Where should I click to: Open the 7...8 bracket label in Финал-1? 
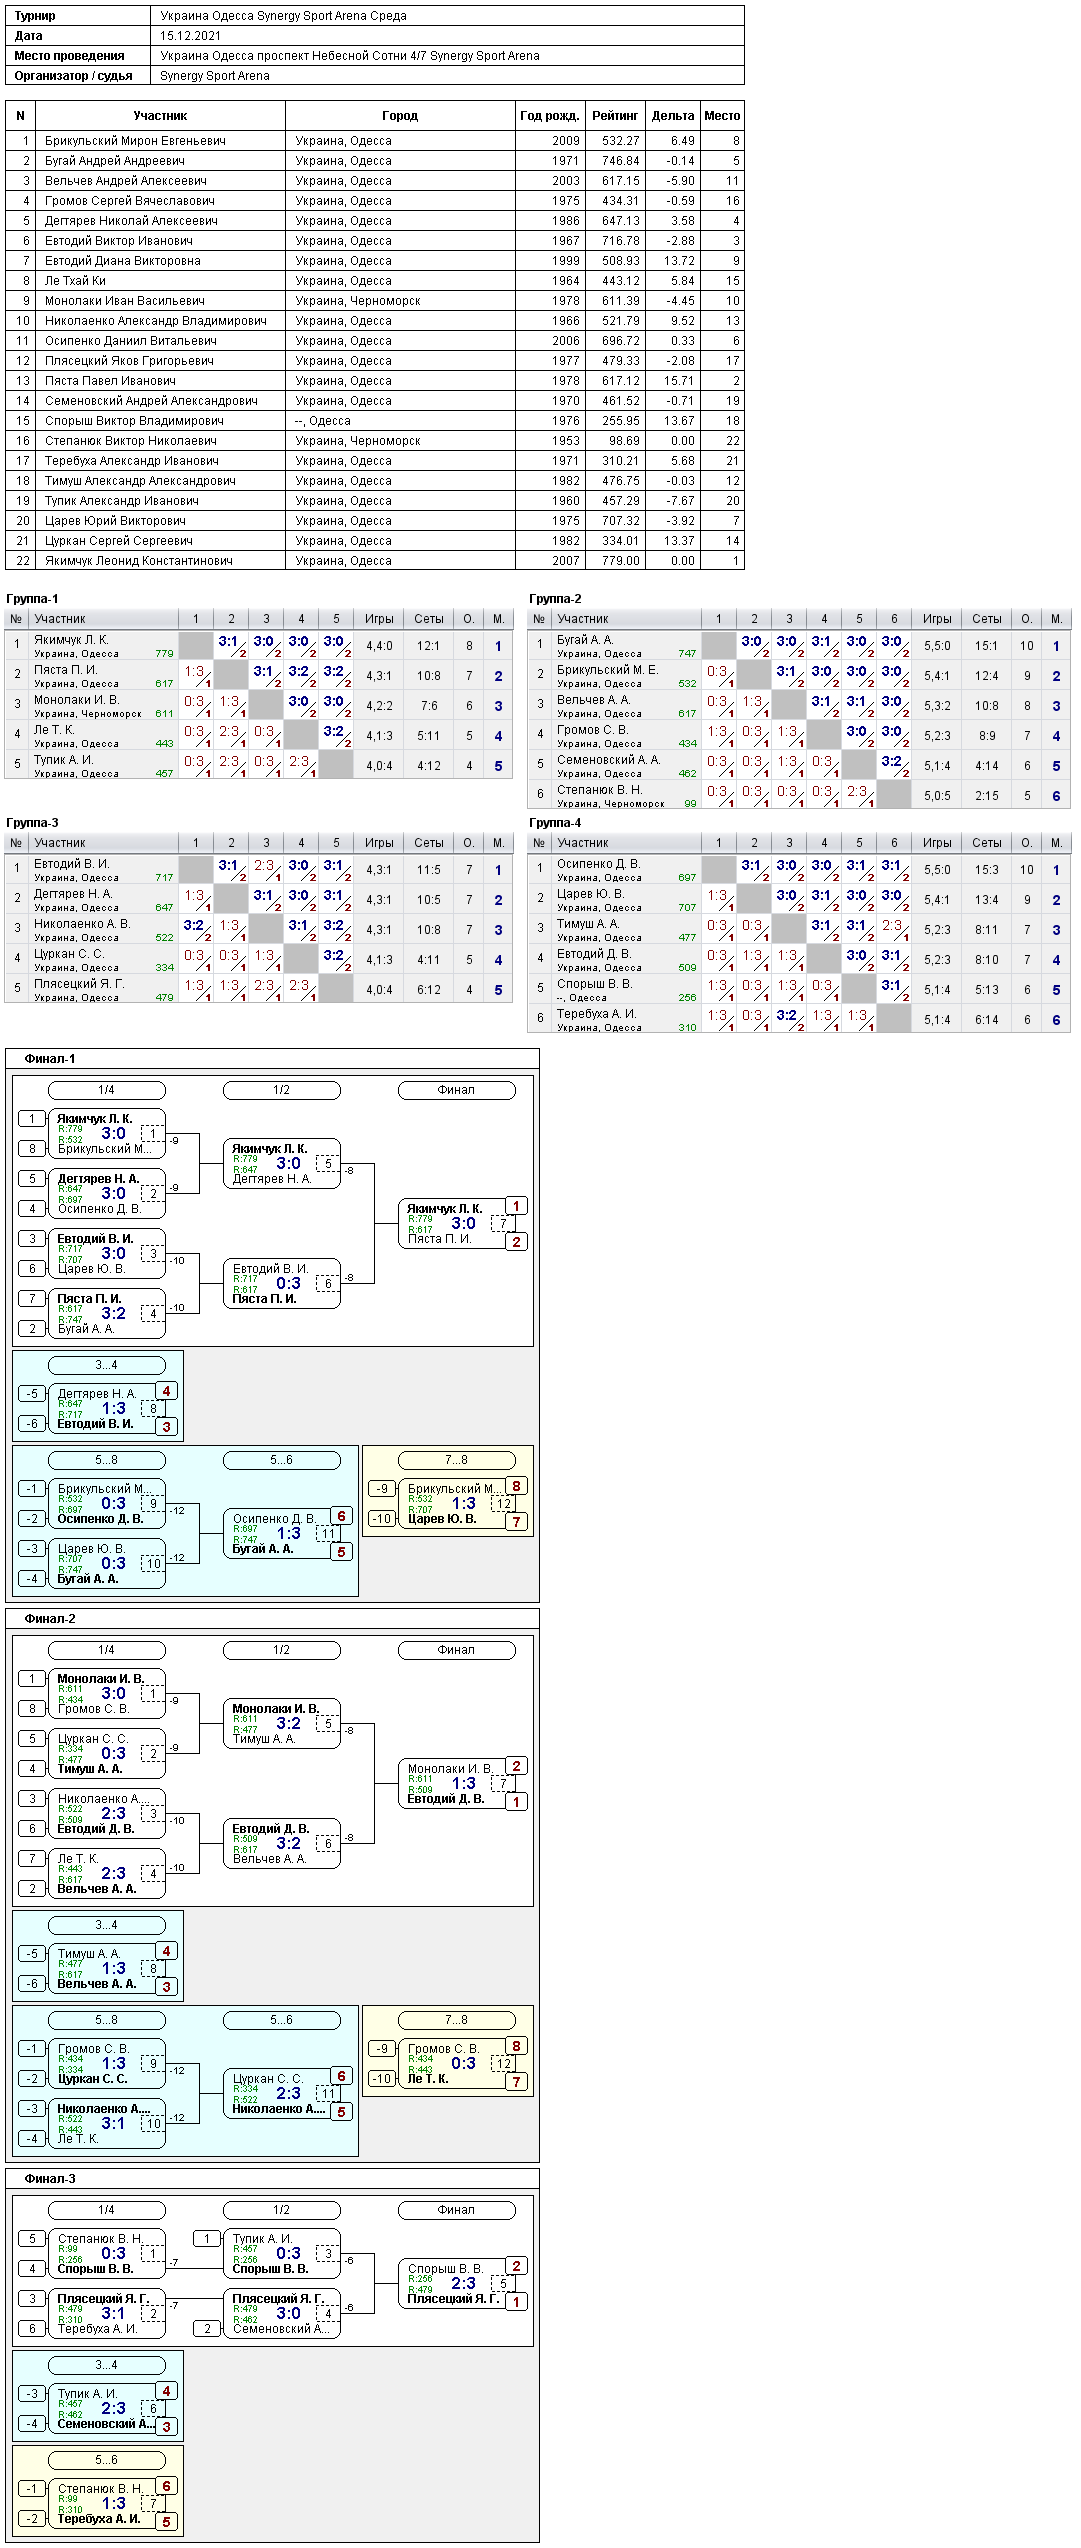(456, 1460)
